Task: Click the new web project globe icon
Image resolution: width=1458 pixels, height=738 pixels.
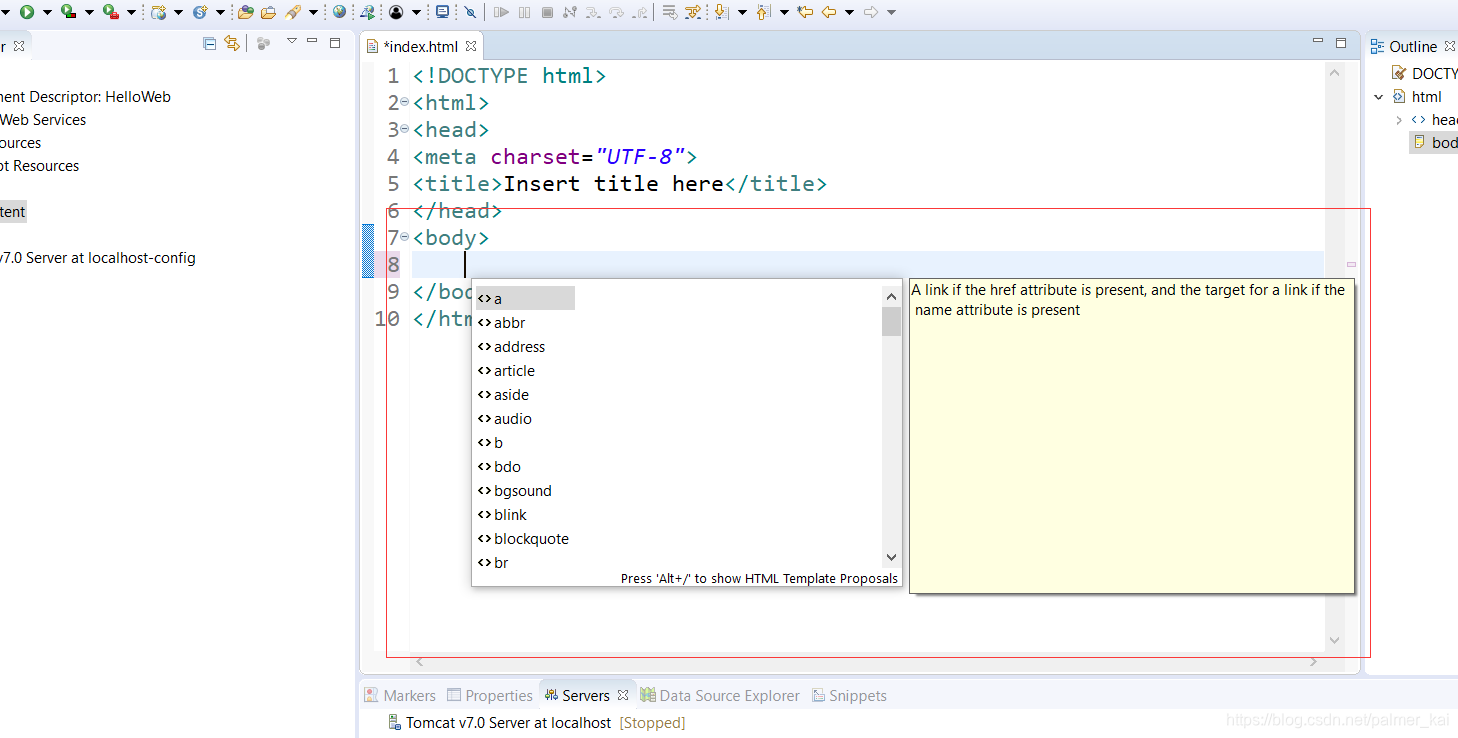Action: tap(158, 12)
